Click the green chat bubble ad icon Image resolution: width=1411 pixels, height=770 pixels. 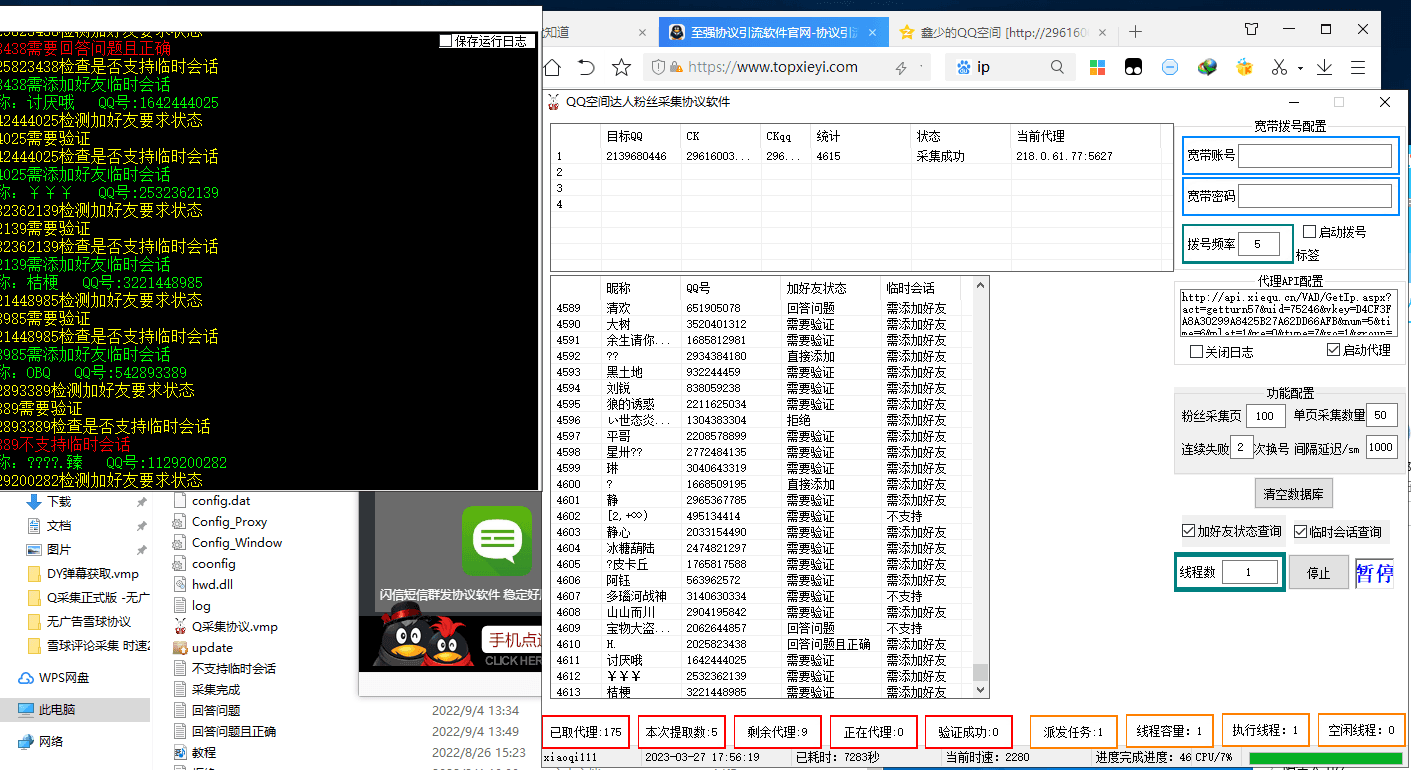497,541
